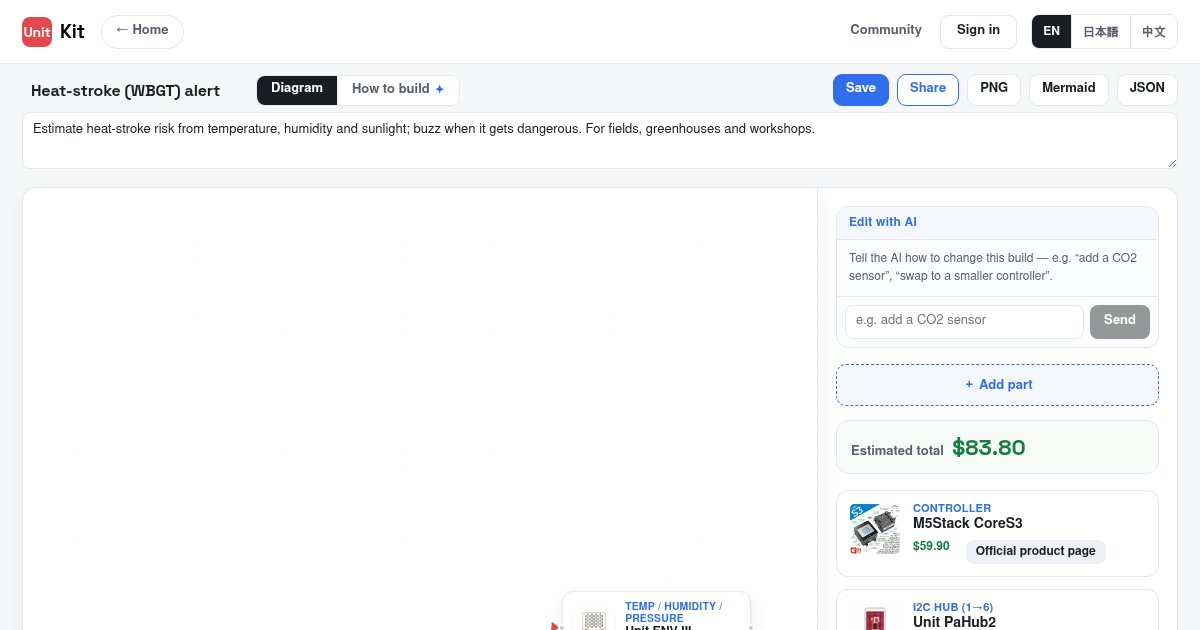
Task: Open the Community link
Action: tap(886, 30)
